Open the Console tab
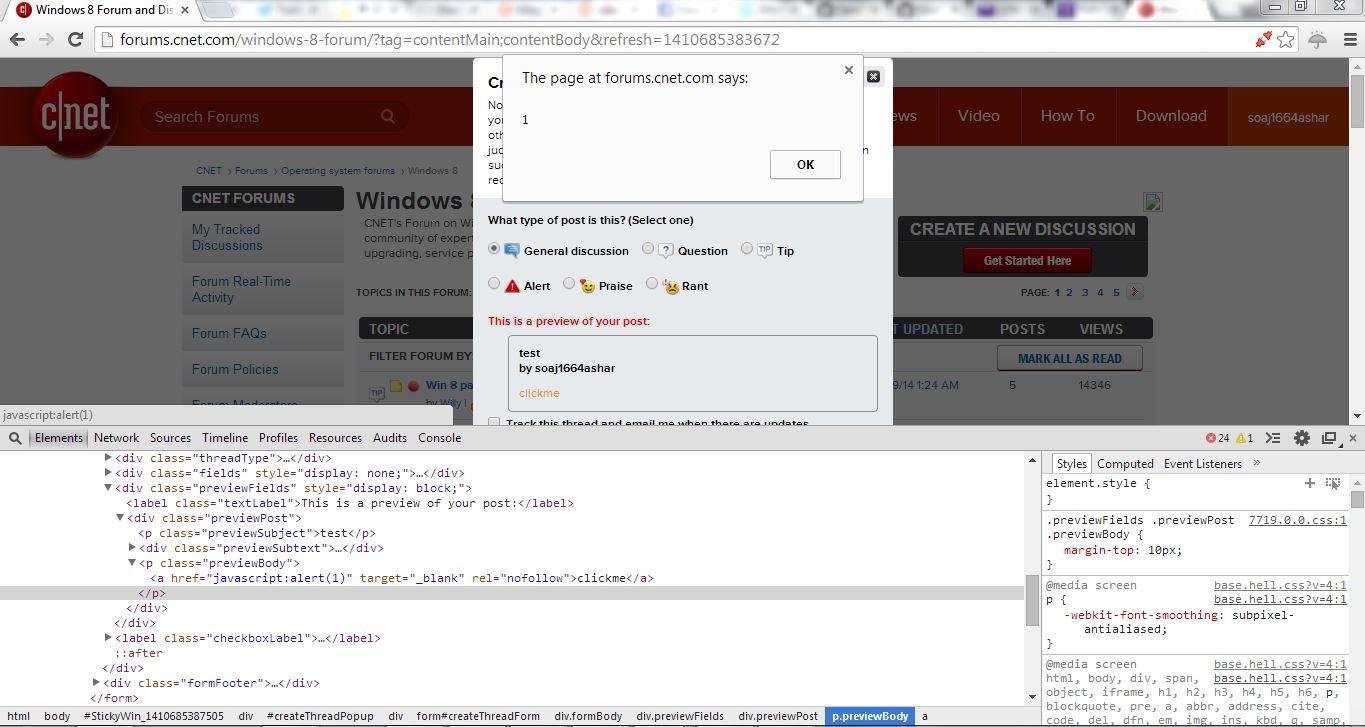The height and width of the screenshot is (727, 1365). (x=439, y=438)
